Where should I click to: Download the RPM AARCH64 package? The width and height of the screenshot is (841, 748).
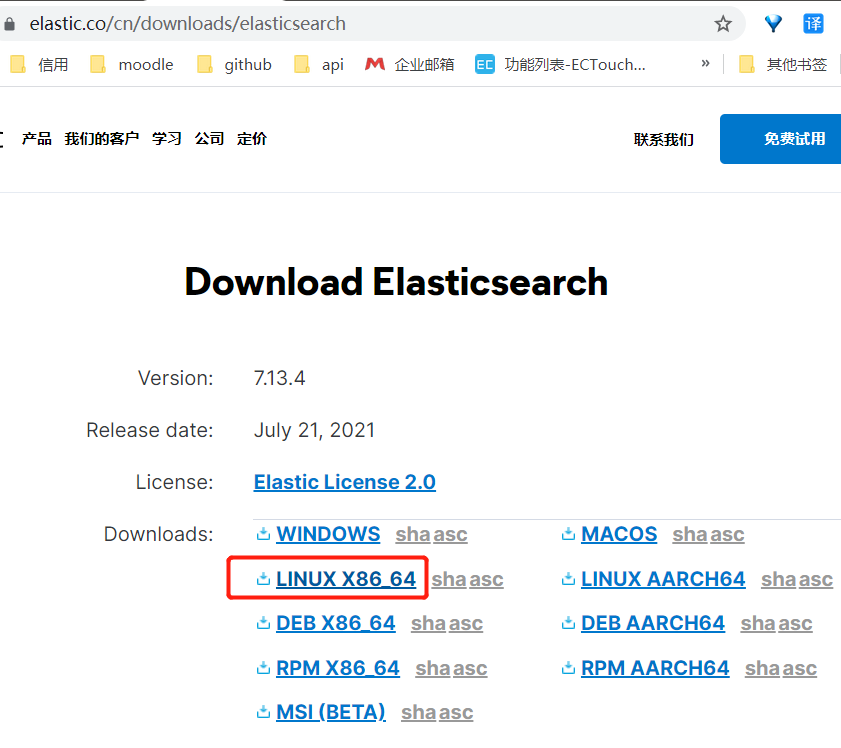coord(655,668)
